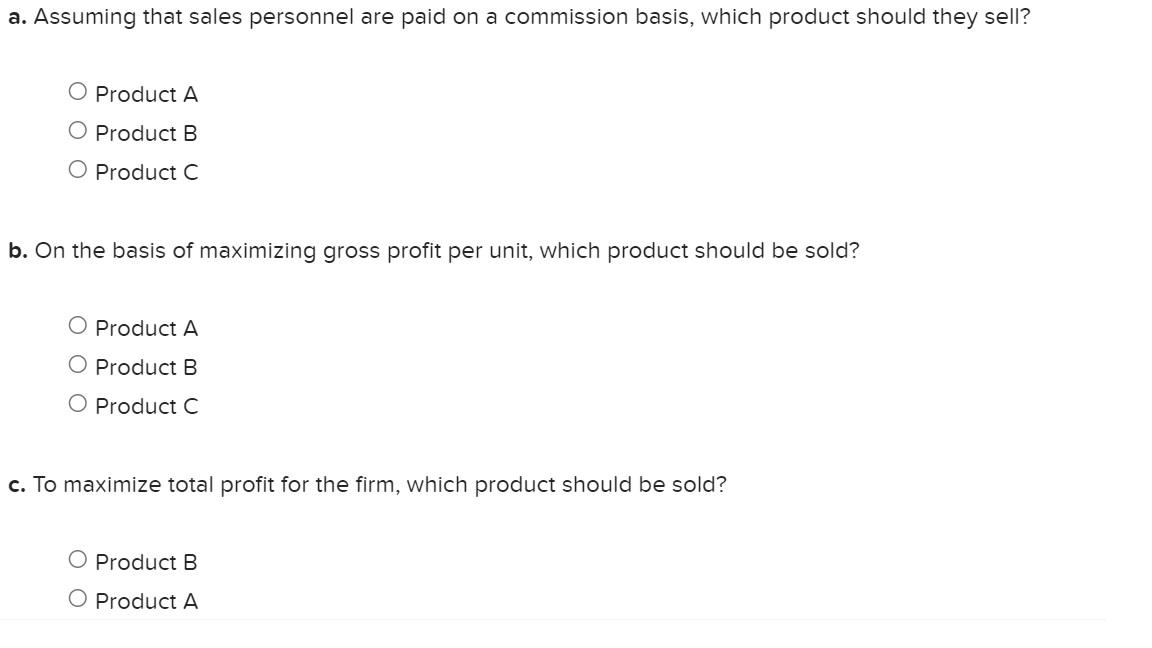Click 'Product A' label text in total profit question
Image resolution: width=1152 pixels, height=648 pixels.
pyautogui.click(x=147, y=601)
